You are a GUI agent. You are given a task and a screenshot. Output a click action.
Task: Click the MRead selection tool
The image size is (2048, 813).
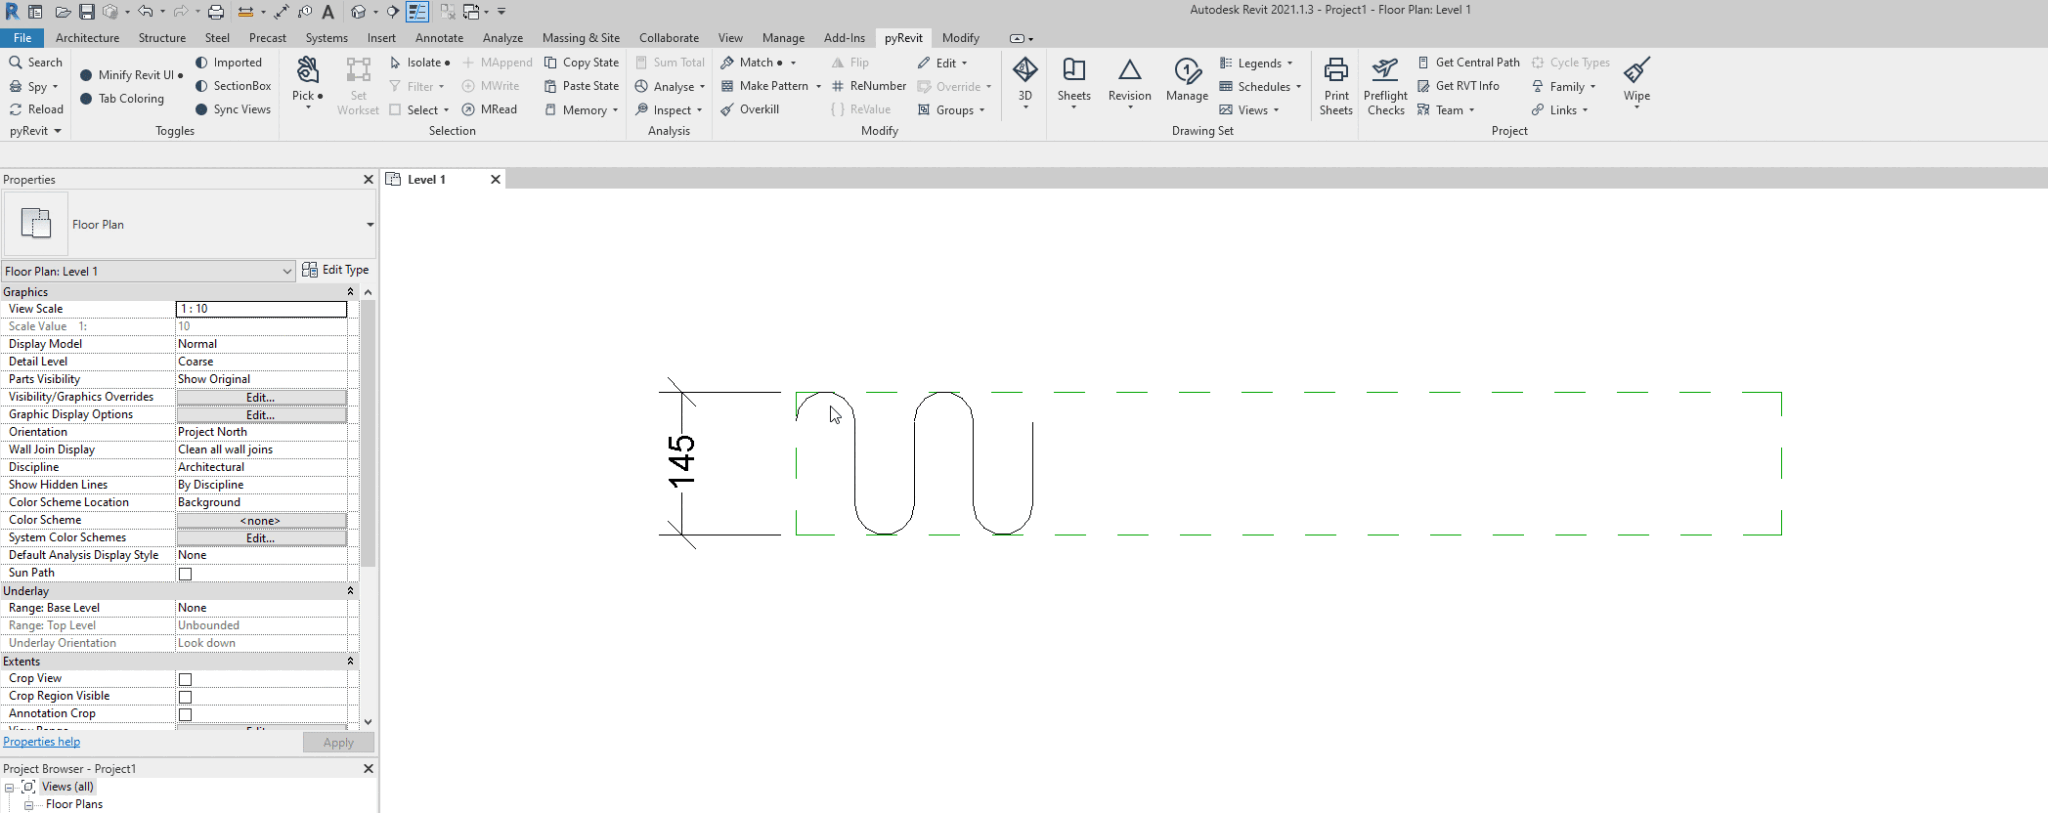point(489,109)
